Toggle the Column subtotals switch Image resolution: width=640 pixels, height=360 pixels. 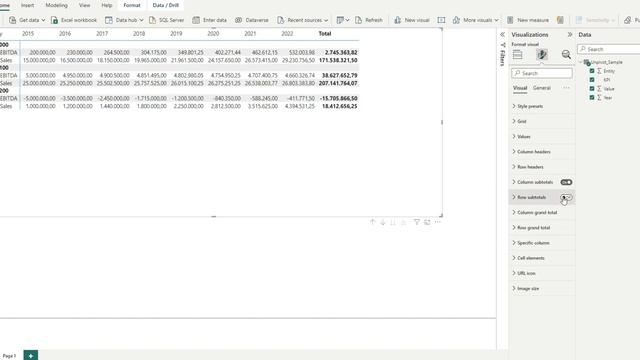[566, 182]
